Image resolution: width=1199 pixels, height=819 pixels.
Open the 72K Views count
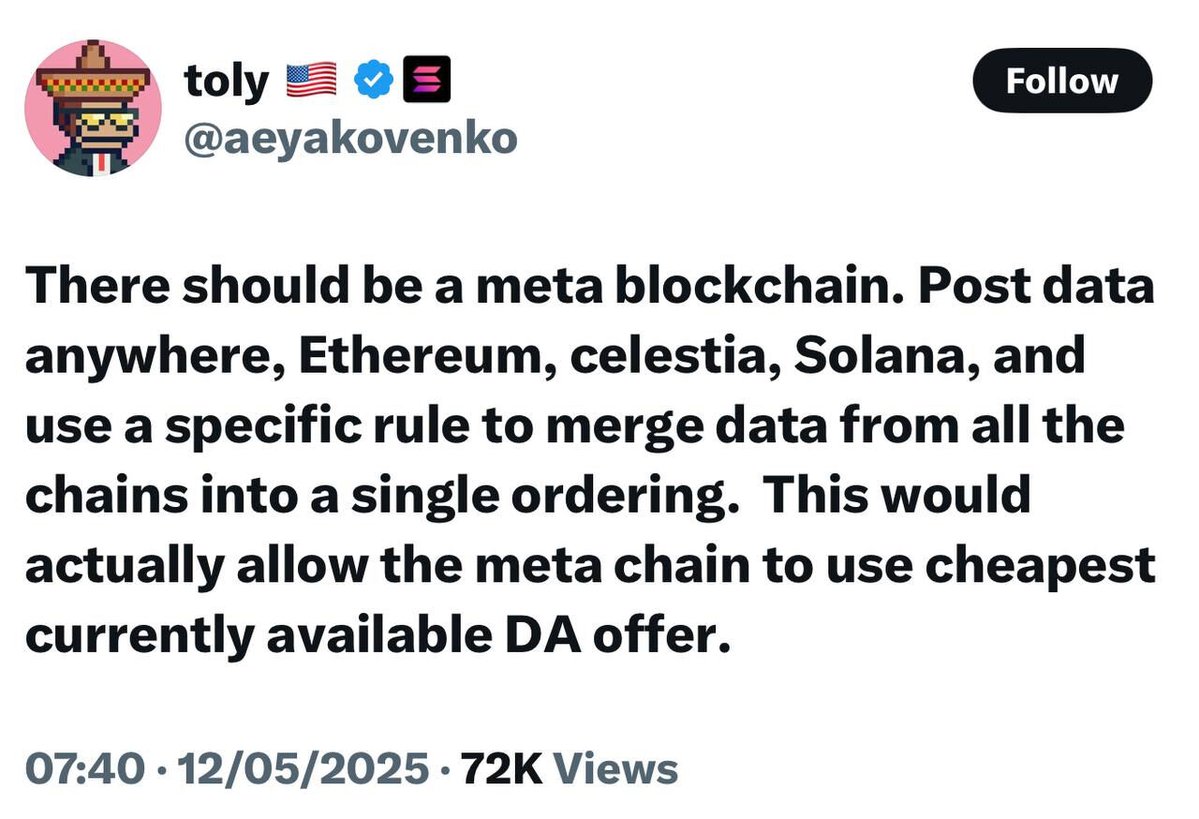570,768
